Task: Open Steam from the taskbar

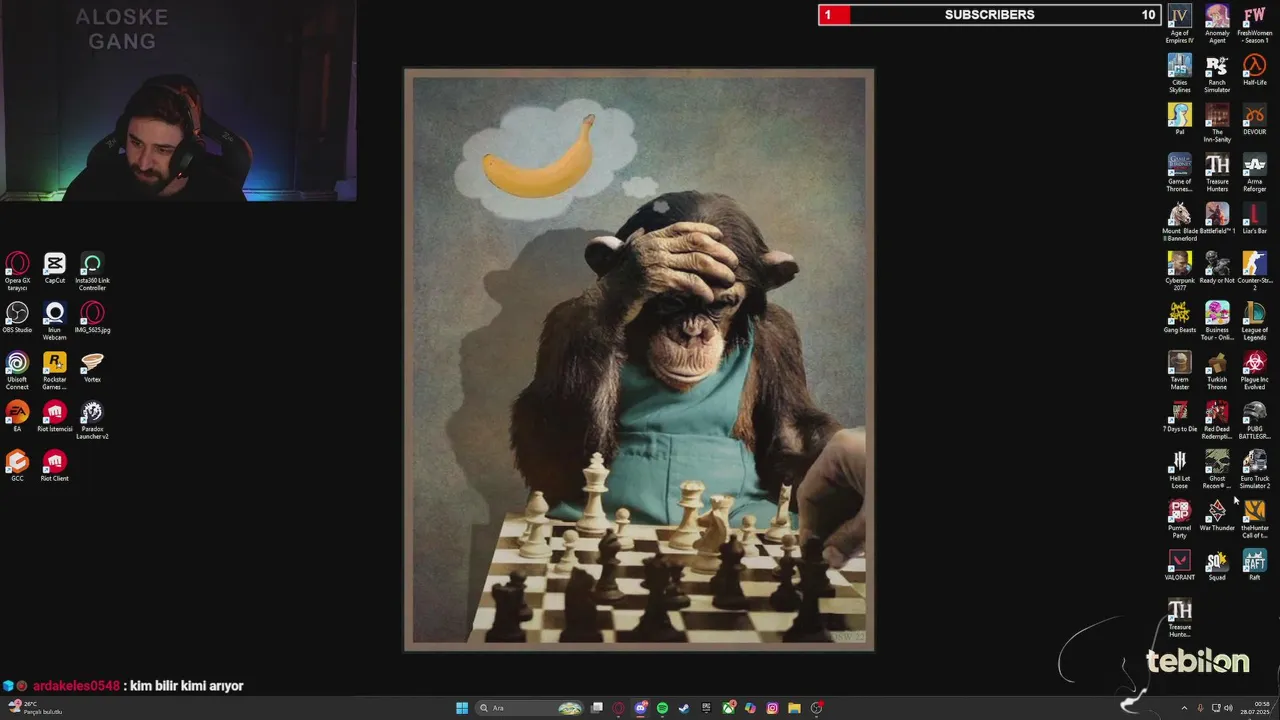Action: coord(684,708)
